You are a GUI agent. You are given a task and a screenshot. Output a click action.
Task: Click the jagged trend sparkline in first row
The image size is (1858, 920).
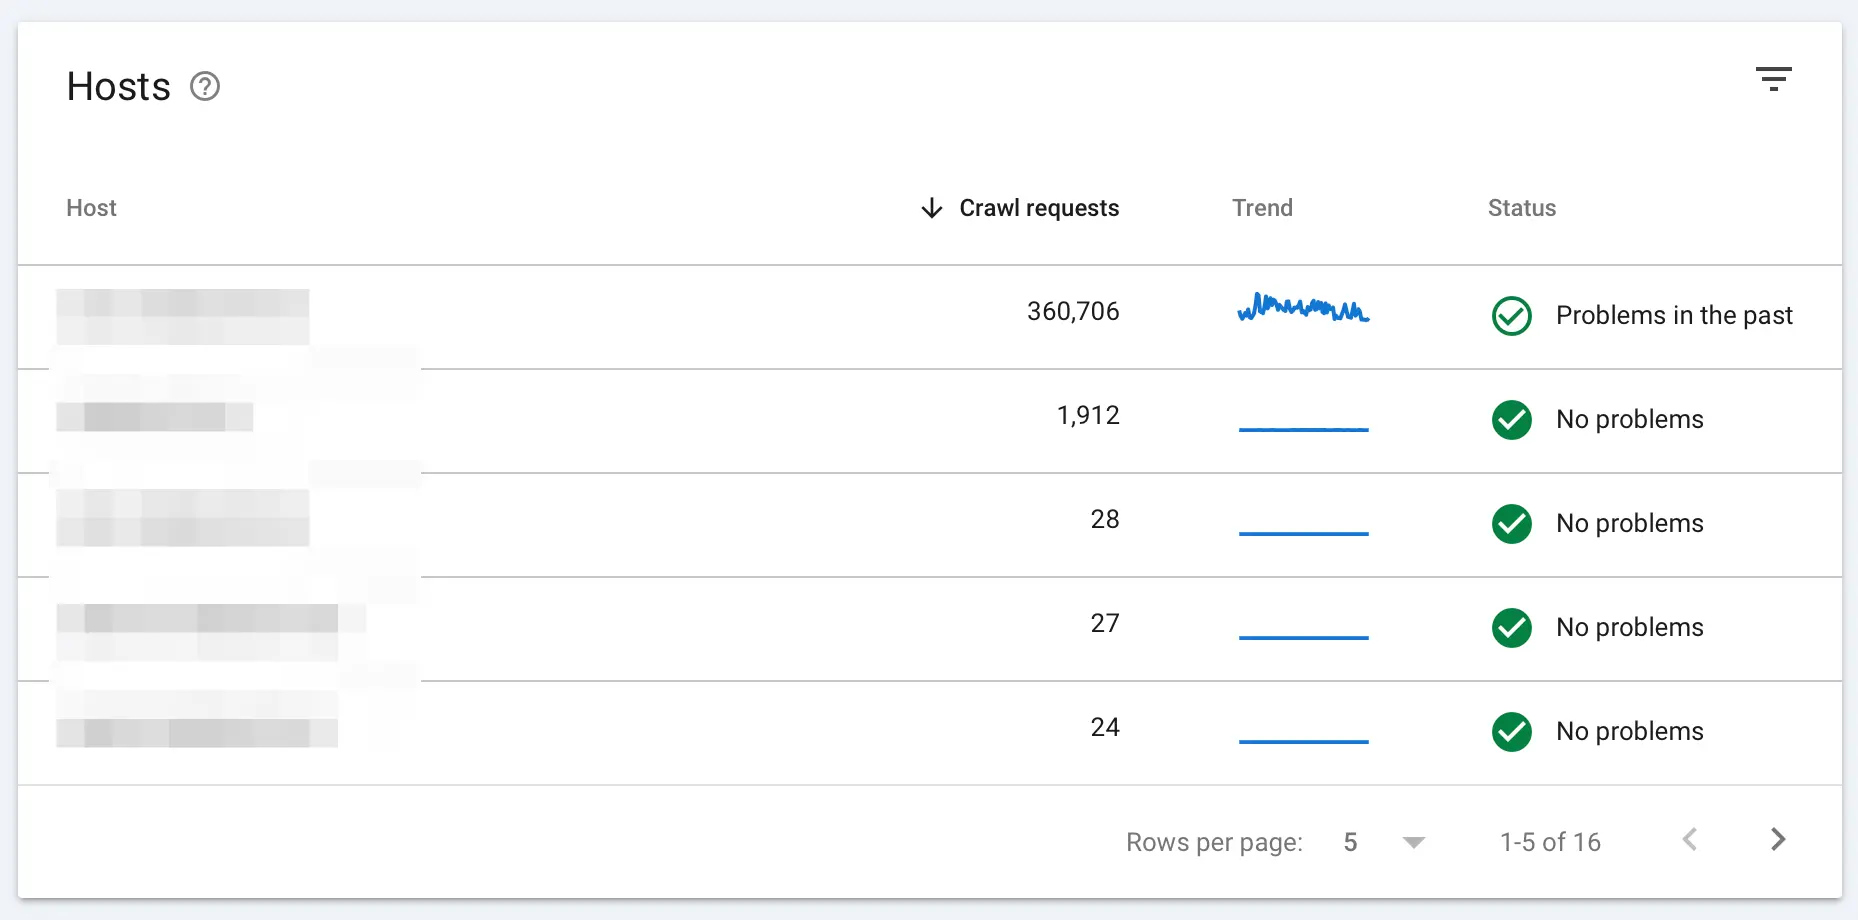pos(1303,308)
